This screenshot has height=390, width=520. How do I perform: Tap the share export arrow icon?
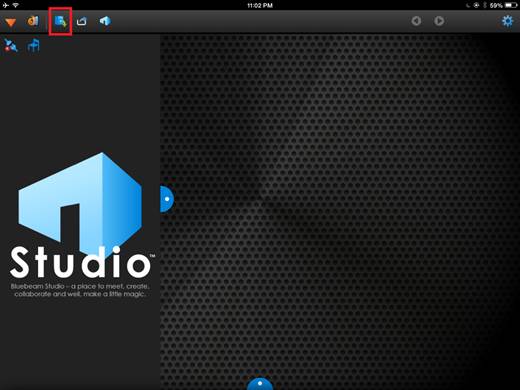[x=82, y=21]
